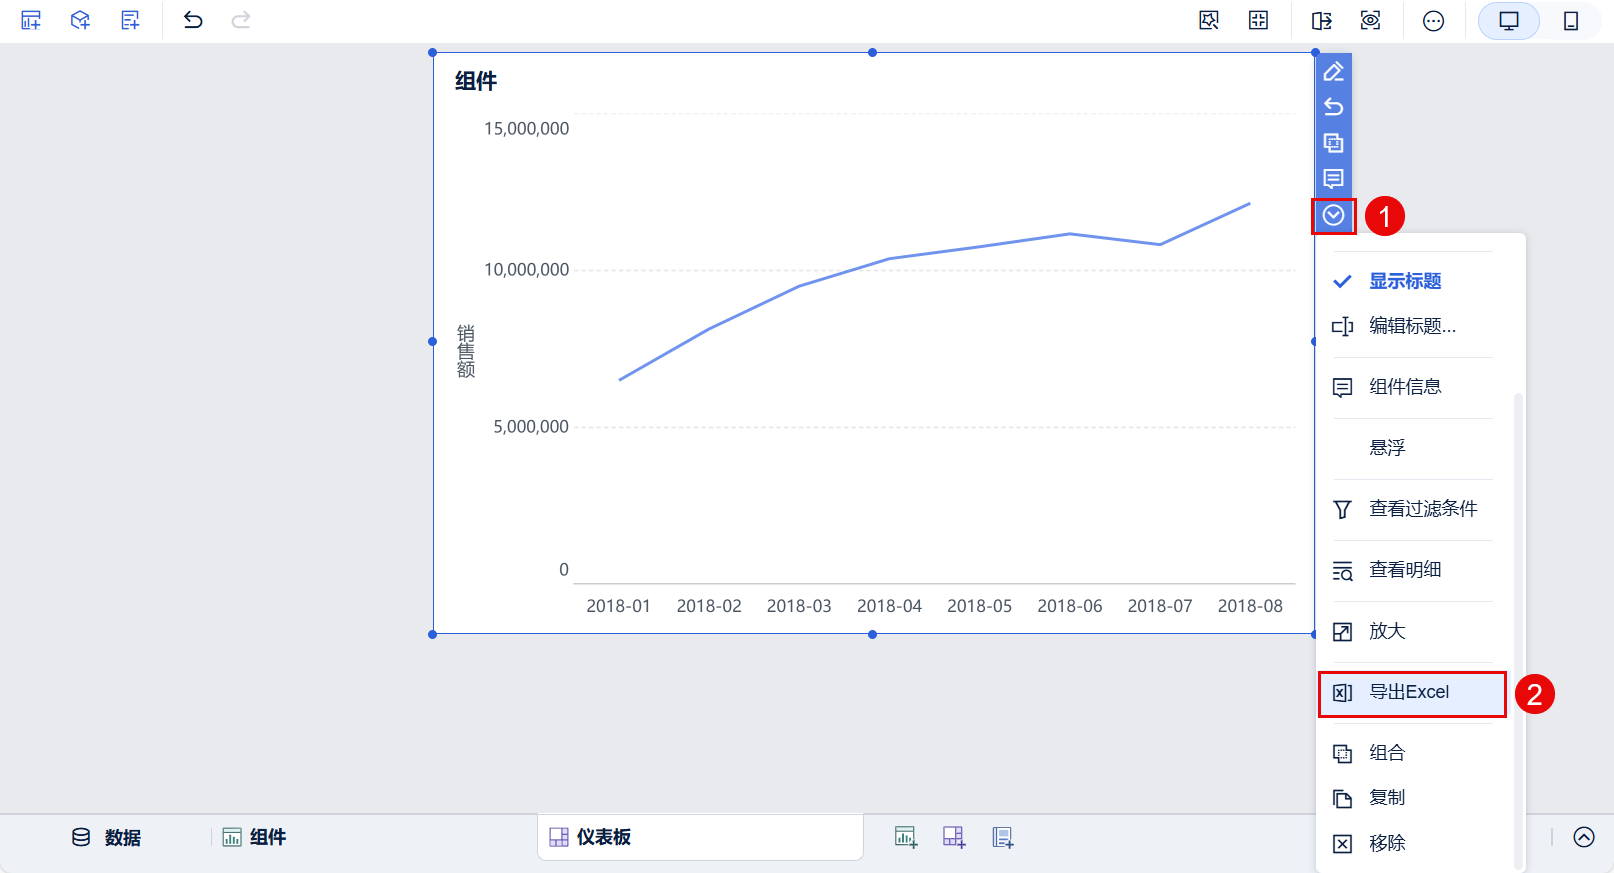Click the add dashboard icon in bottom bar
The height and width of the screenshot is (873, 1614).
(x=954, y=837)
